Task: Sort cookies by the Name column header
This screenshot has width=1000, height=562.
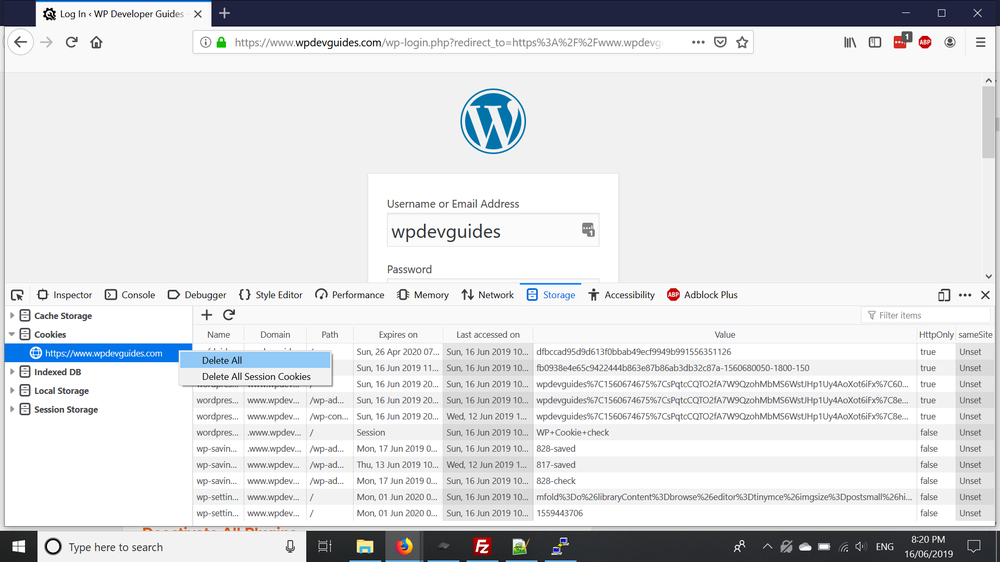Action: tap(218, 334)
